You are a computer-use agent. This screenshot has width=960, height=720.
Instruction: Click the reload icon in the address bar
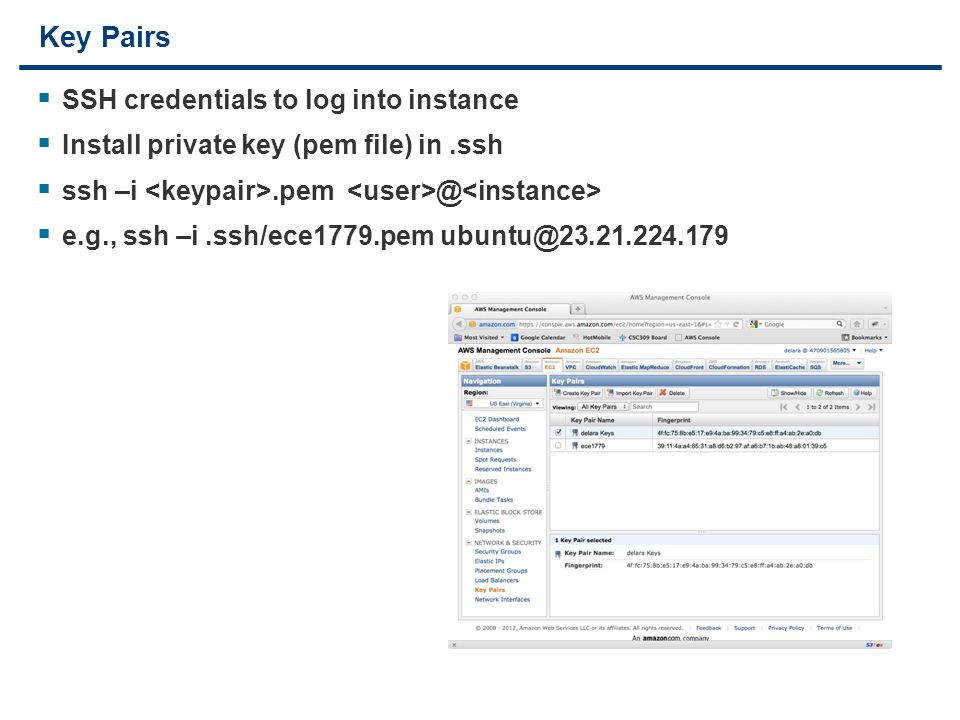point(735,324)
